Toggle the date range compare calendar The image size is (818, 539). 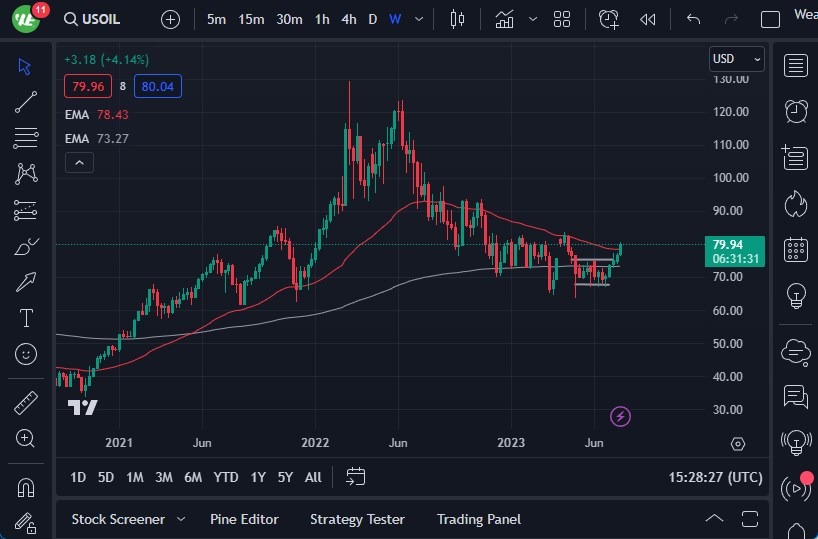click(x=356, y=477)
